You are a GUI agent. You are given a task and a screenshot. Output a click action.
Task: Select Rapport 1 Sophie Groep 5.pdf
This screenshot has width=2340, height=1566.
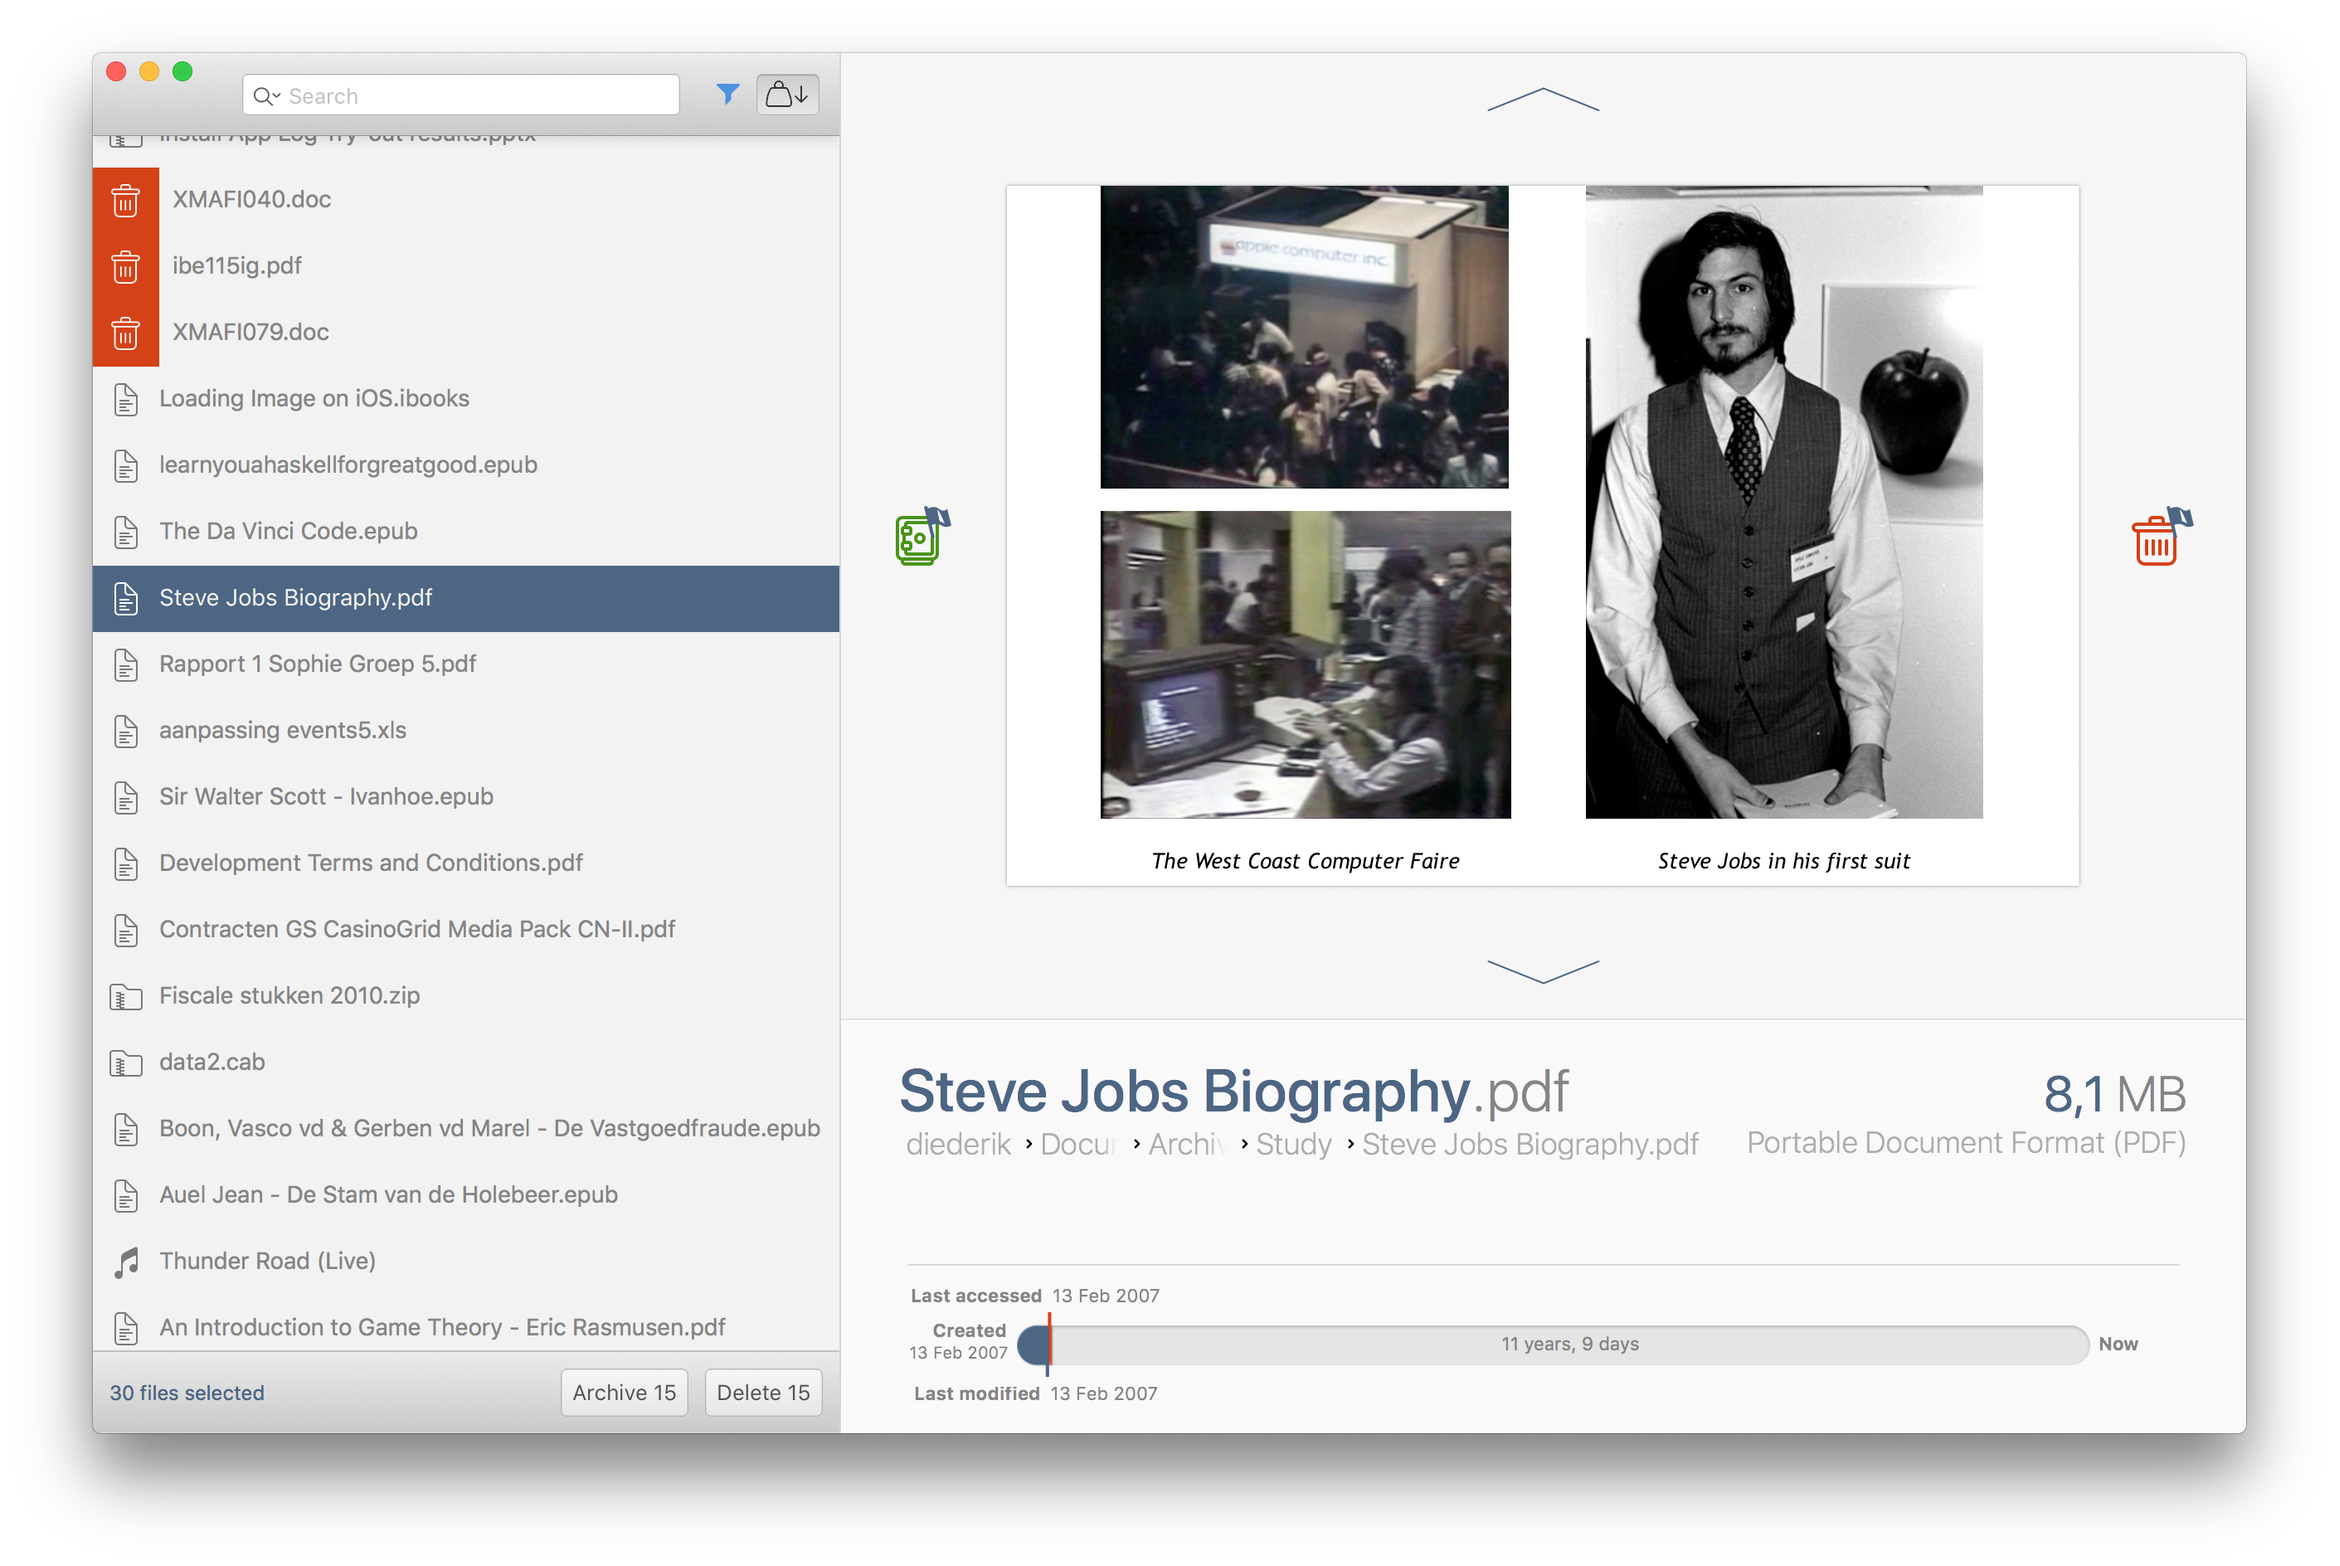pos(466,664)
